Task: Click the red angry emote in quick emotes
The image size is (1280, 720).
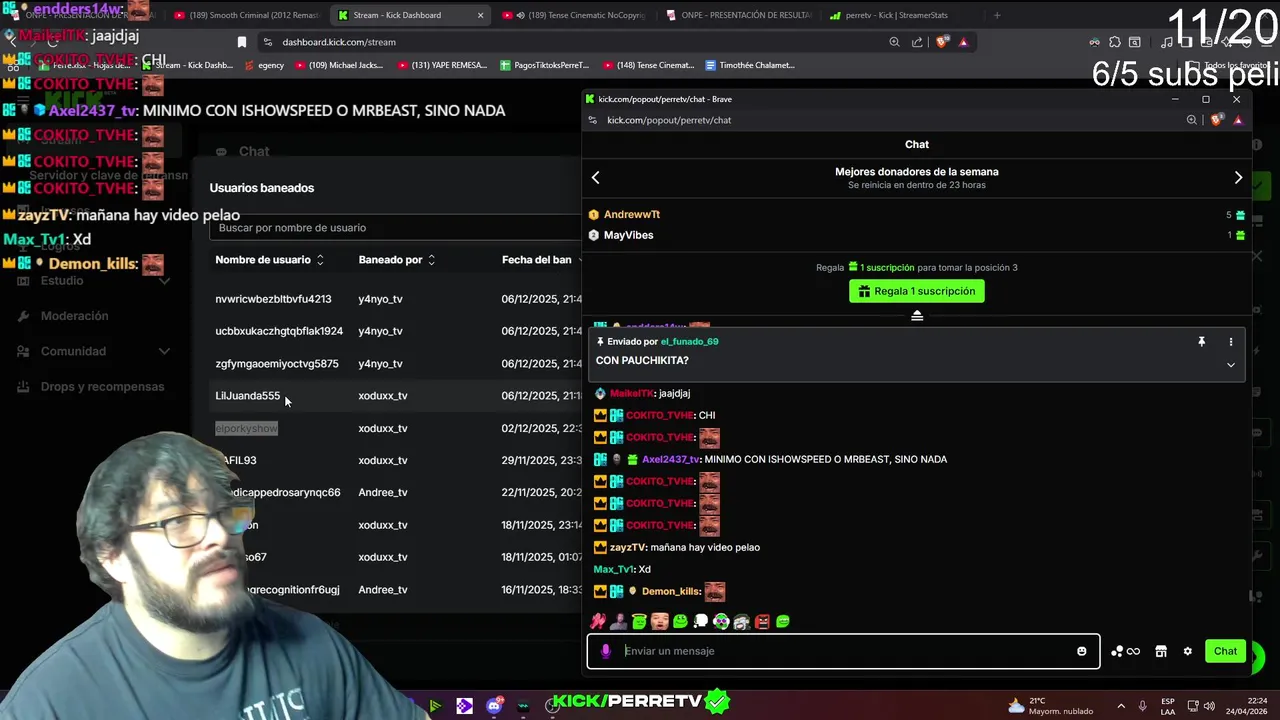Action: pos(762,622)
